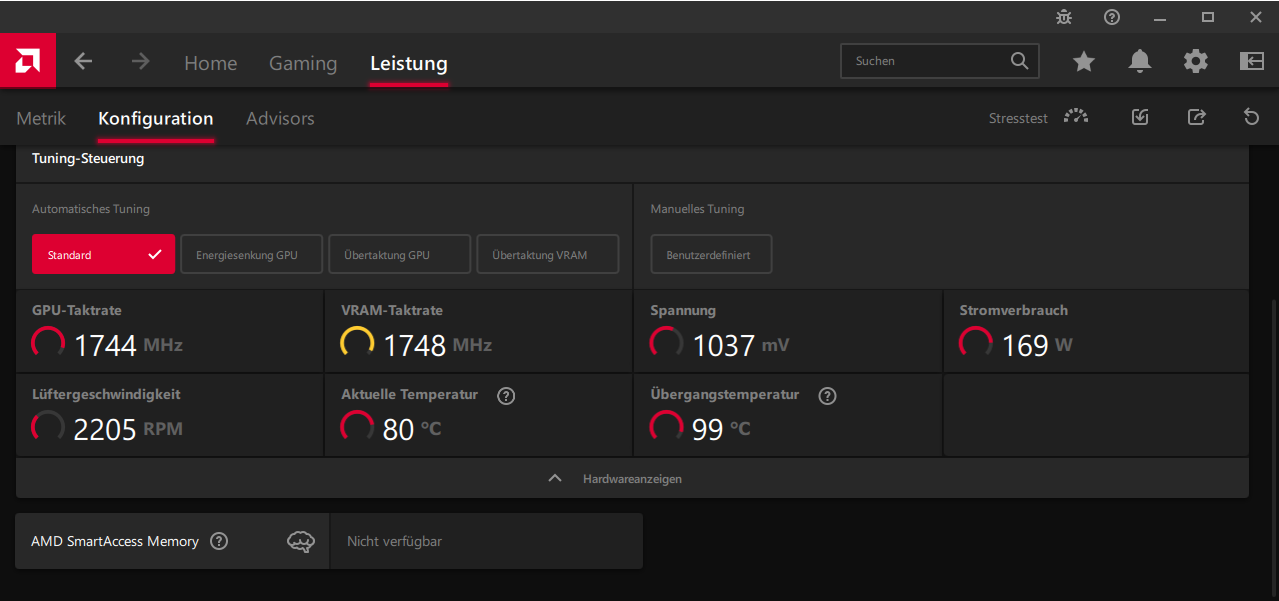
Task: Open the Leistung tab
Action: click(x=409, y=63)
